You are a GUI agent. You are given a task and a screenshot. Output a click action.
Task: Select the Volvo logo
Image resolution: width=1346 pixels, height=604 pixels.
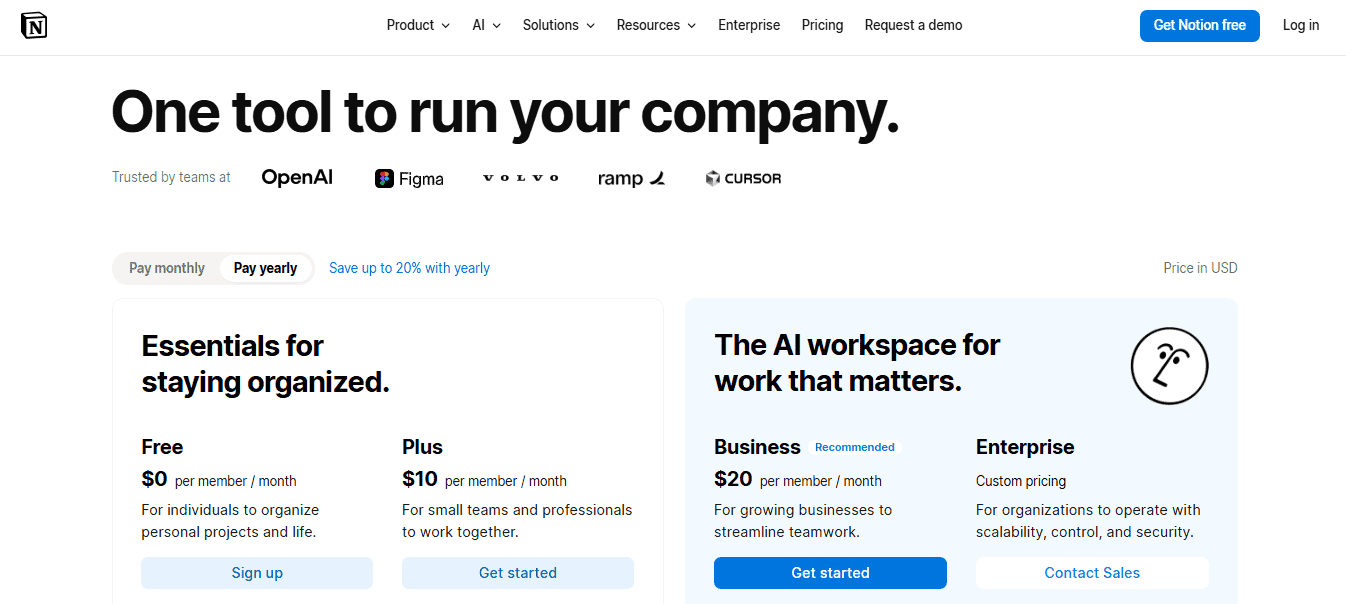pos(520,177)
